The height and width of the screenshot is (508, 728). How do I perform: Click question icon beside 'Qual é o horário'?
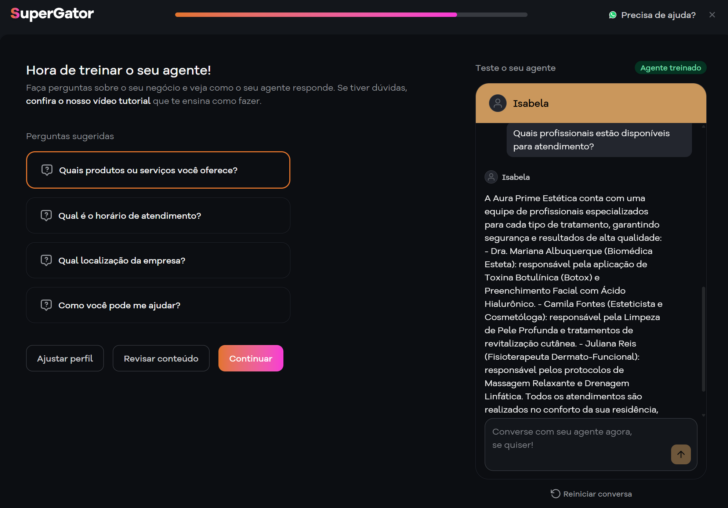[46, 215]
